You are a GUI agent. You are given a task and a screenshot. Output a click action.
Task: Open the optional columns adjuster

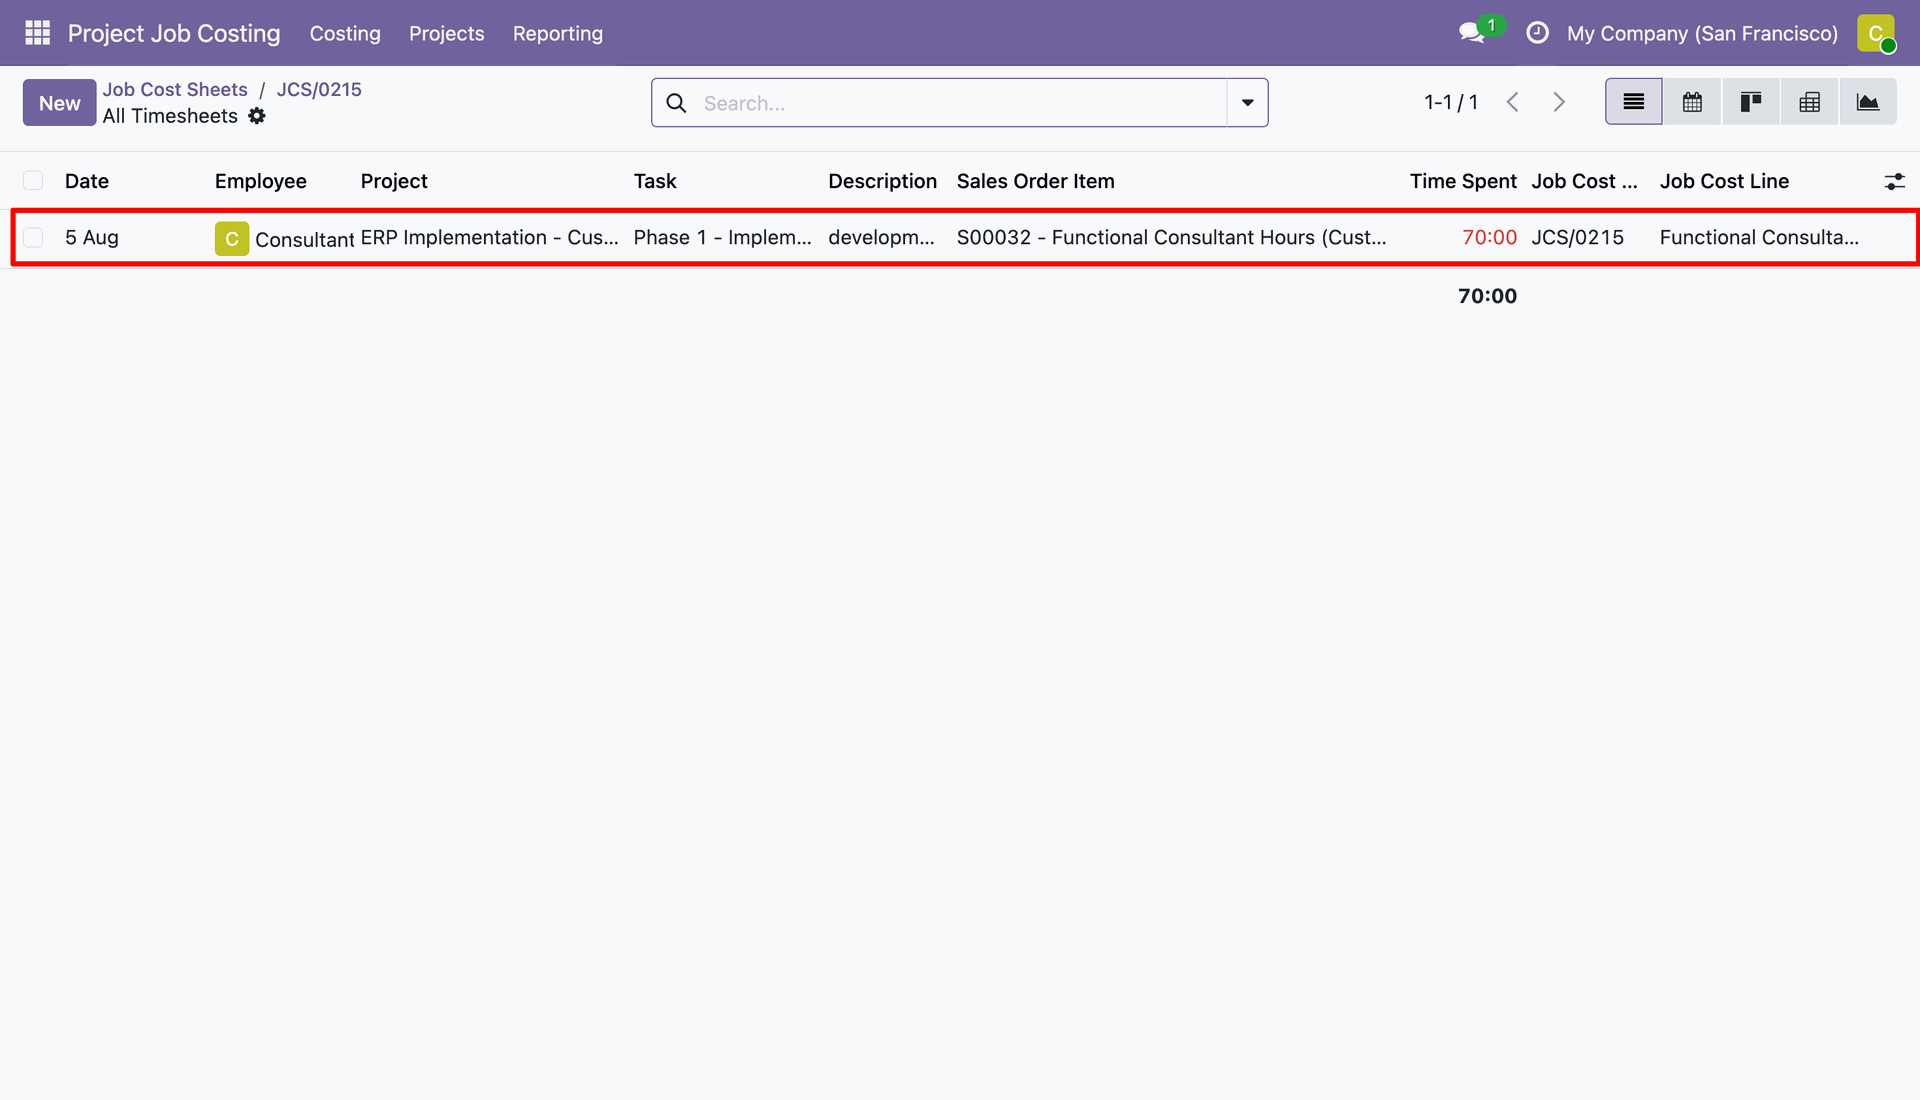click(x=1894, y=181)
